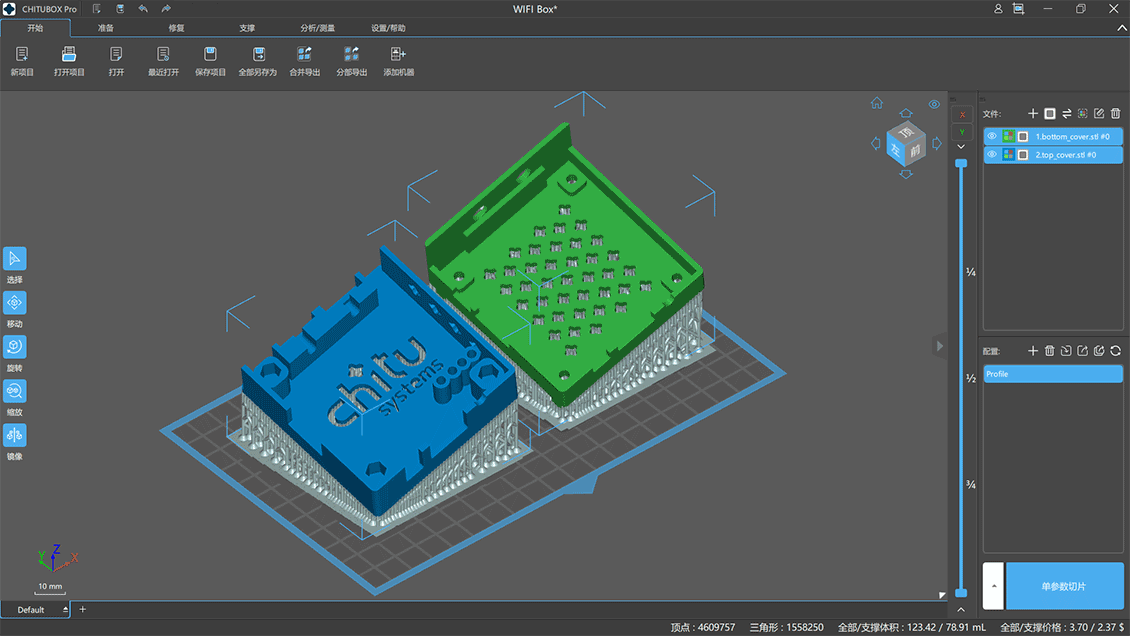Hide 1.bottom_cover.stl using its eye icon
Screen dimensions: 1130x636
point(992,137)
